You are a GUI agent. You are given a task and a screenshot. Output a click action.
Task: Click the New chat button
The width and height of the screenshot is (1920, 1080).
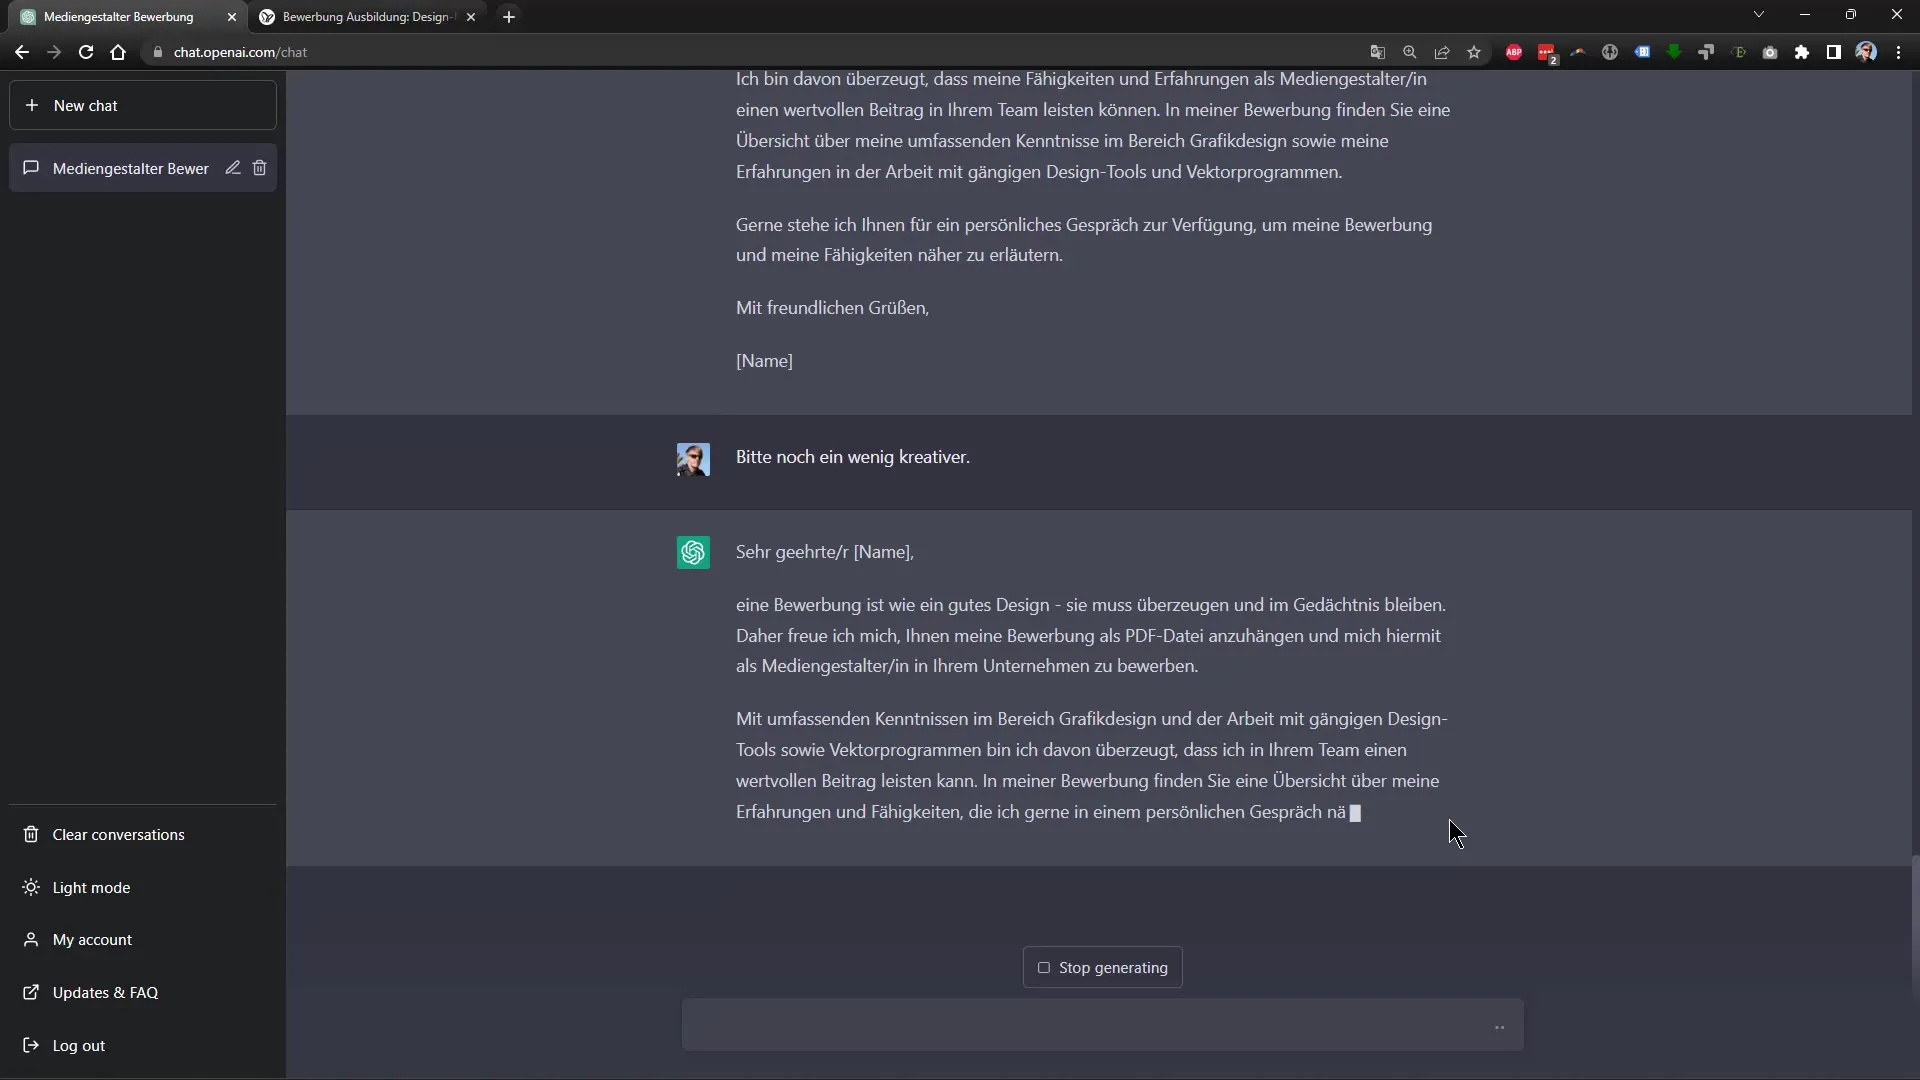point(144,104)
